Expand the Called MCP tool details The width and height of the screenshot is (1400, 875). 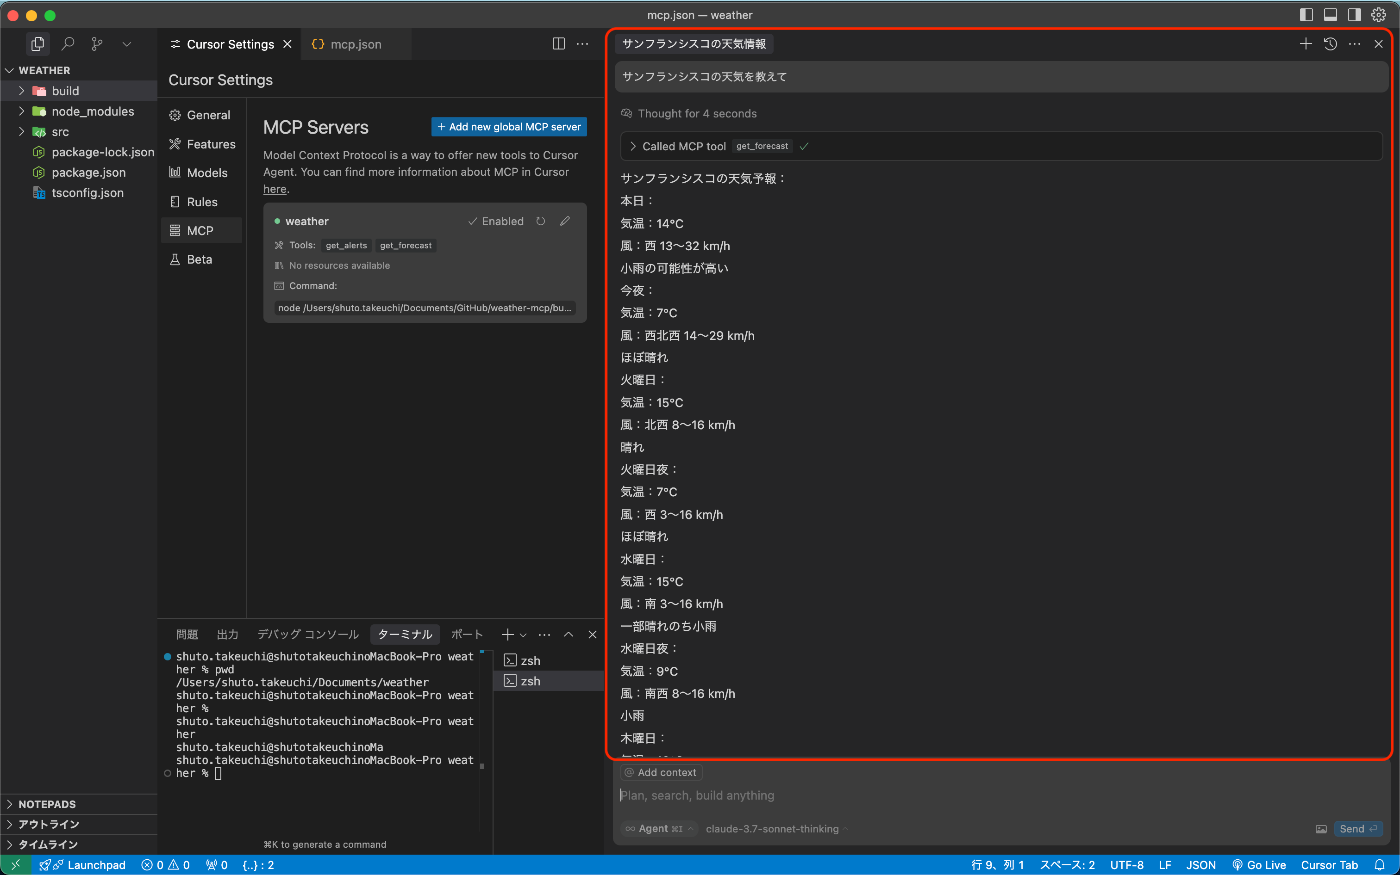(1001, 146)
